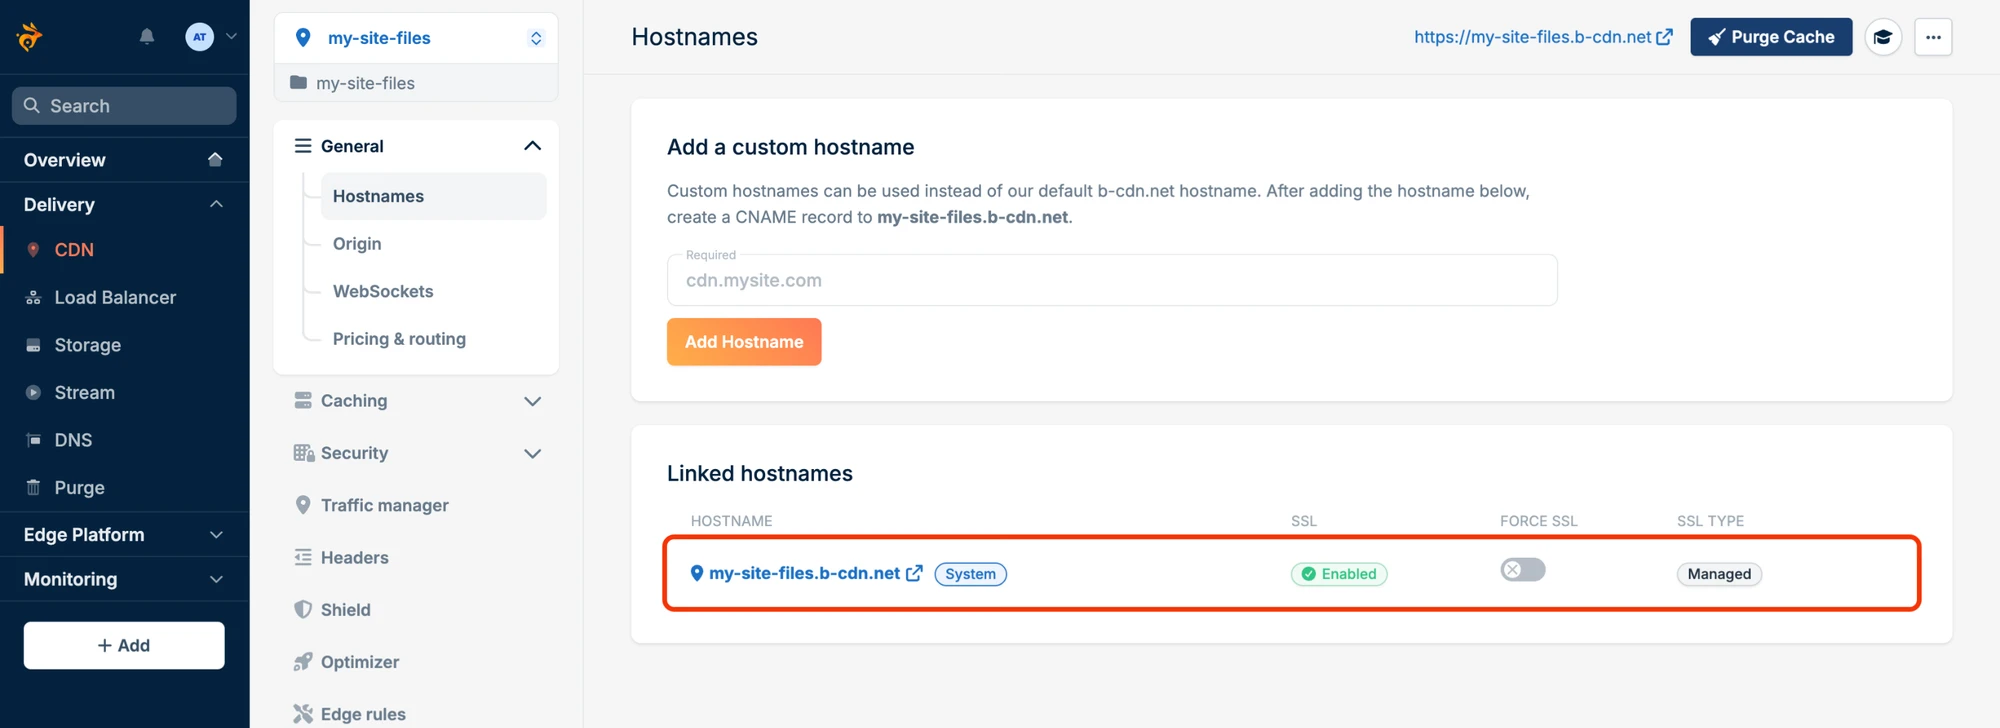Select the Hostnames submenu item

433,196
